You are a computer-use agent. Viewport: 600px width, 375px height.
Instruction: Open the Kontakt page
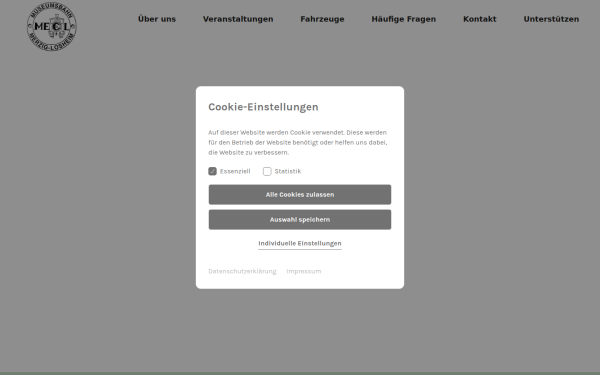click(x=479, y=19)
